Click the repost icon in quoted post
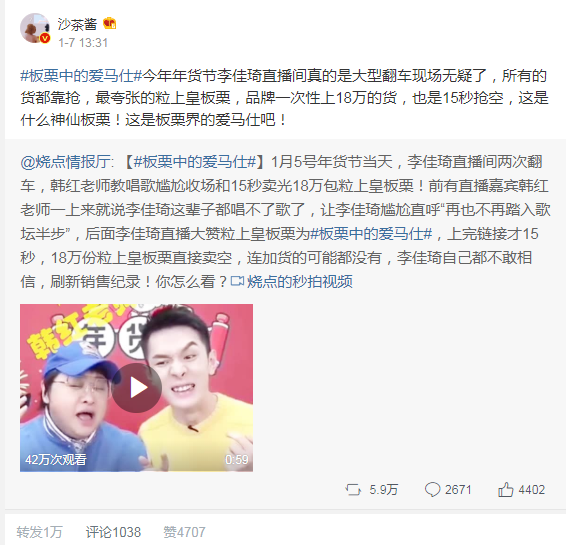This screenshot has width=566, height=545. click(x=353, y=489)
